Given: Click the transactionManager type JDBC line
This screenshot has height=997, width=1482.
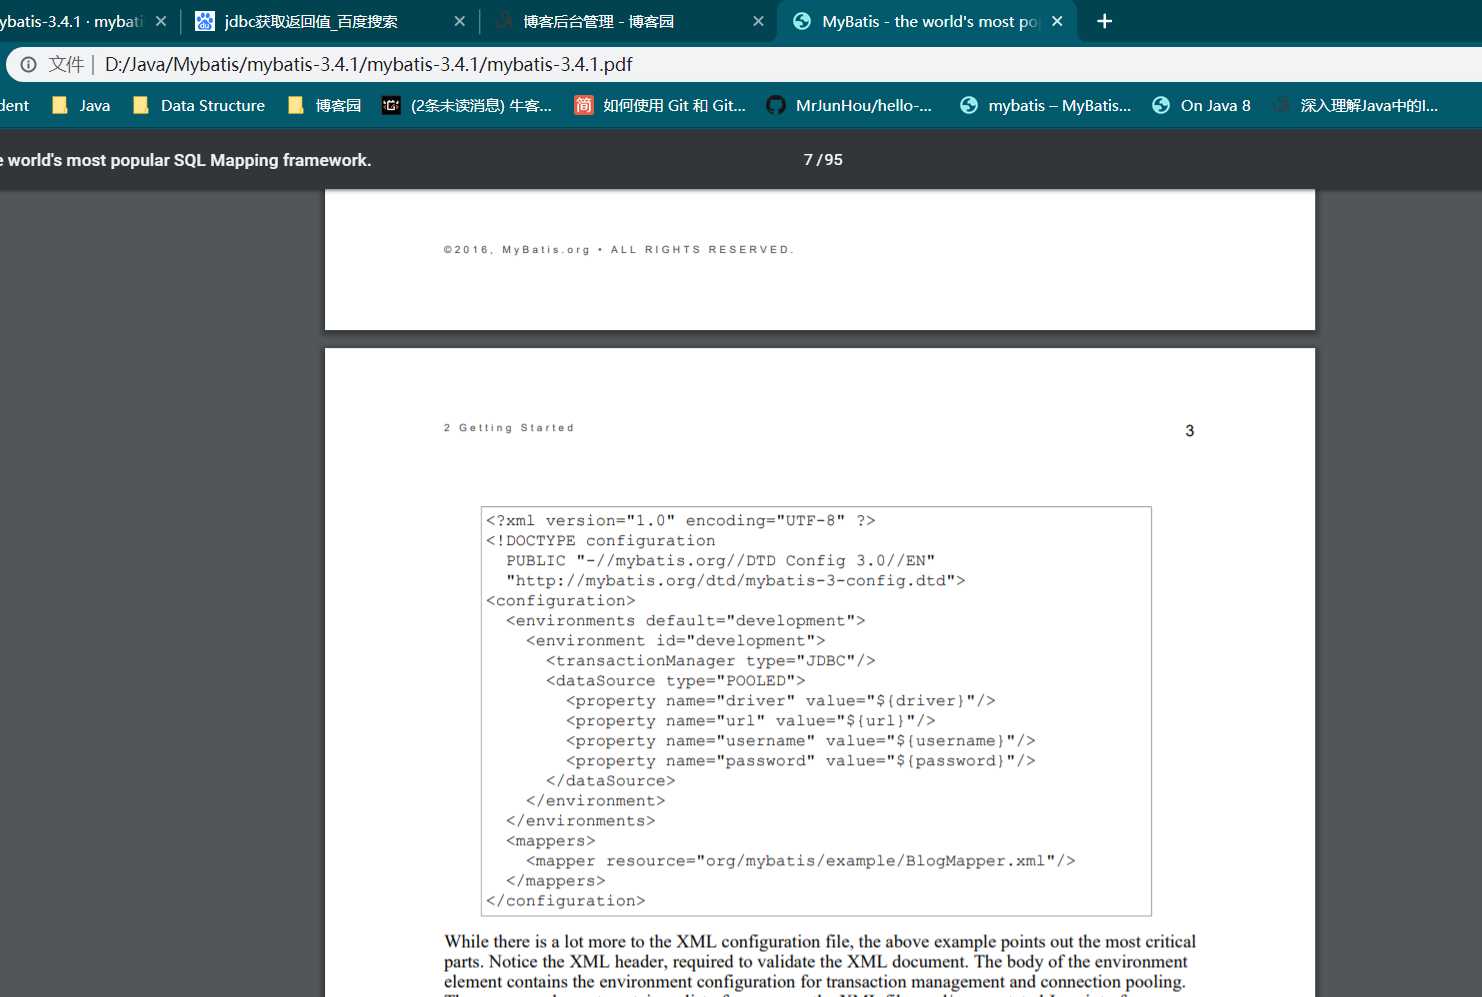Looking at the screenshot, I should pyautogui.click(x=711, y=661).
